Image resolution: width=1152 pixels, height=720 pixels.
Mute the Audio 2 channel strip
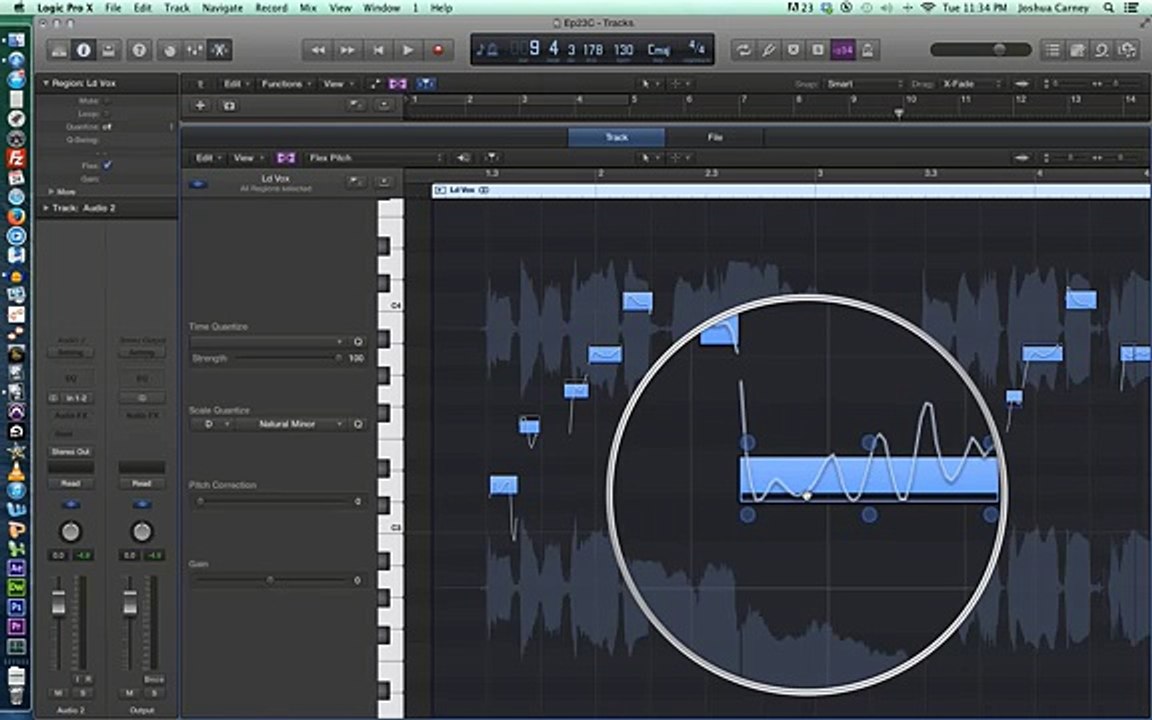click(x=58, y=693)
